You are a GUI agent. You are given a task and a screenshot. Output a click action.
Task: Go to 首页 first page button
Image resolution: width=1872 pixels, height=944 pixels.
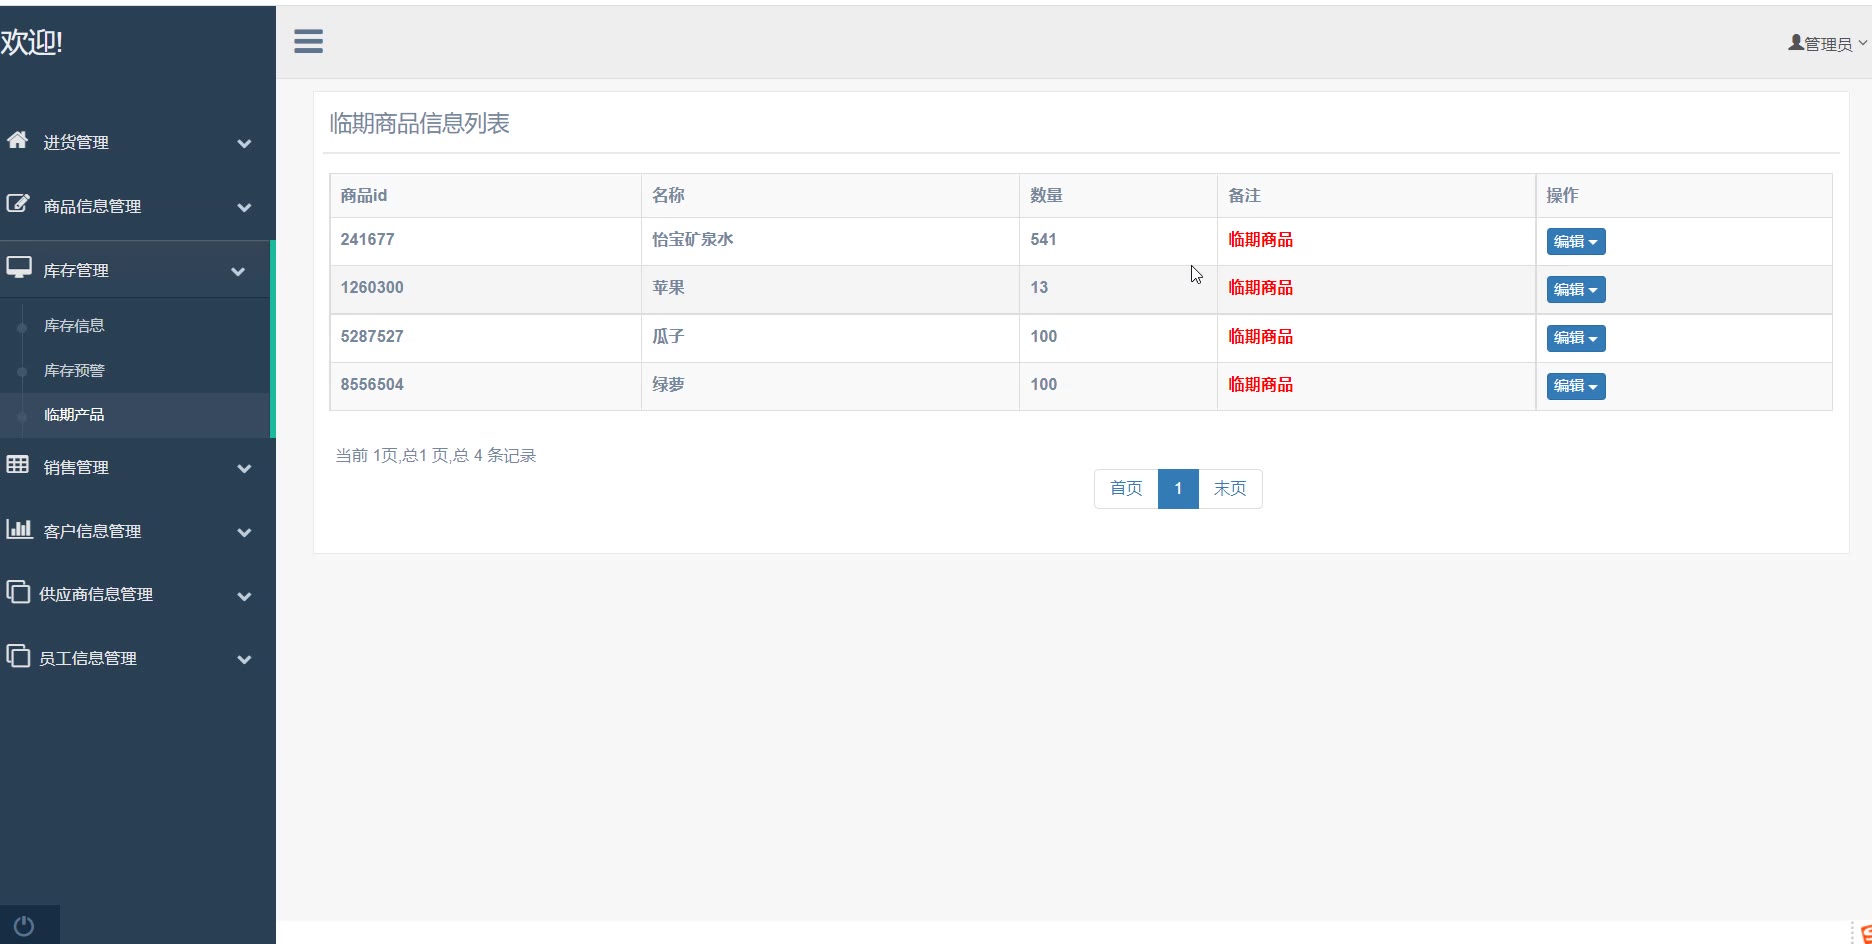point(1126,488)
